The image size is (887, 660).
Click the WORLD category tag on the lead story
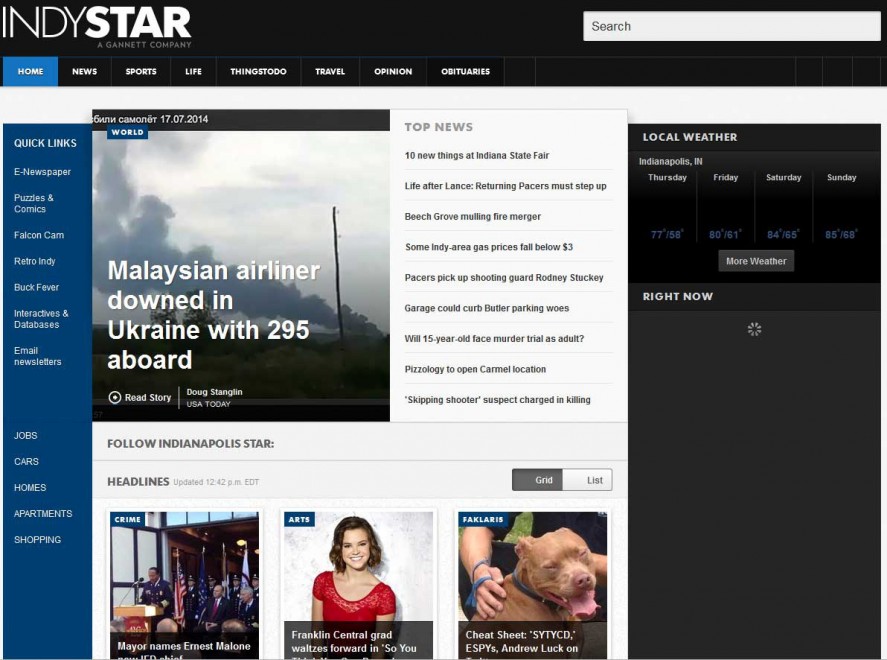[127, 132]
